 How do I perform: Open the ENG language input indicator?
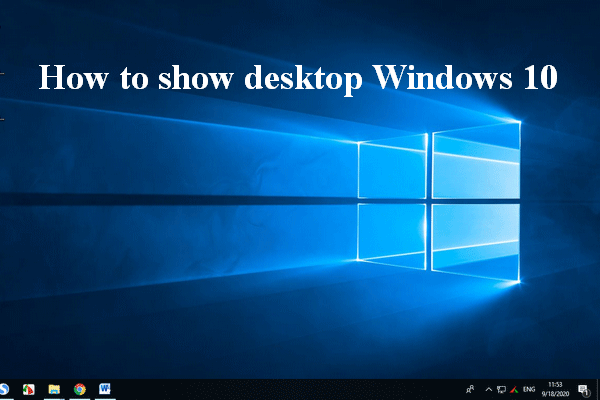[x=529, y=389]
